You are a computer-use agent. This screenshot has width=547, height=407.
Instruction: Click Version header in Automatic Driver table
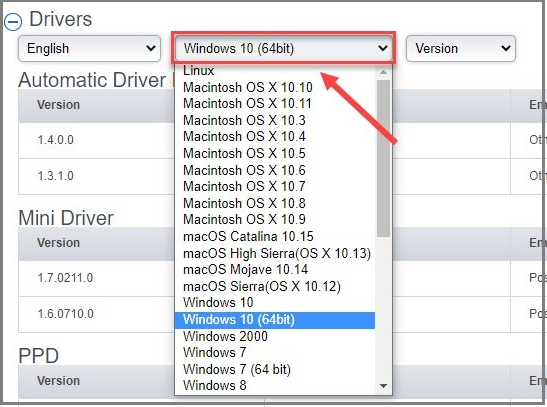click(x=59, y=105)
